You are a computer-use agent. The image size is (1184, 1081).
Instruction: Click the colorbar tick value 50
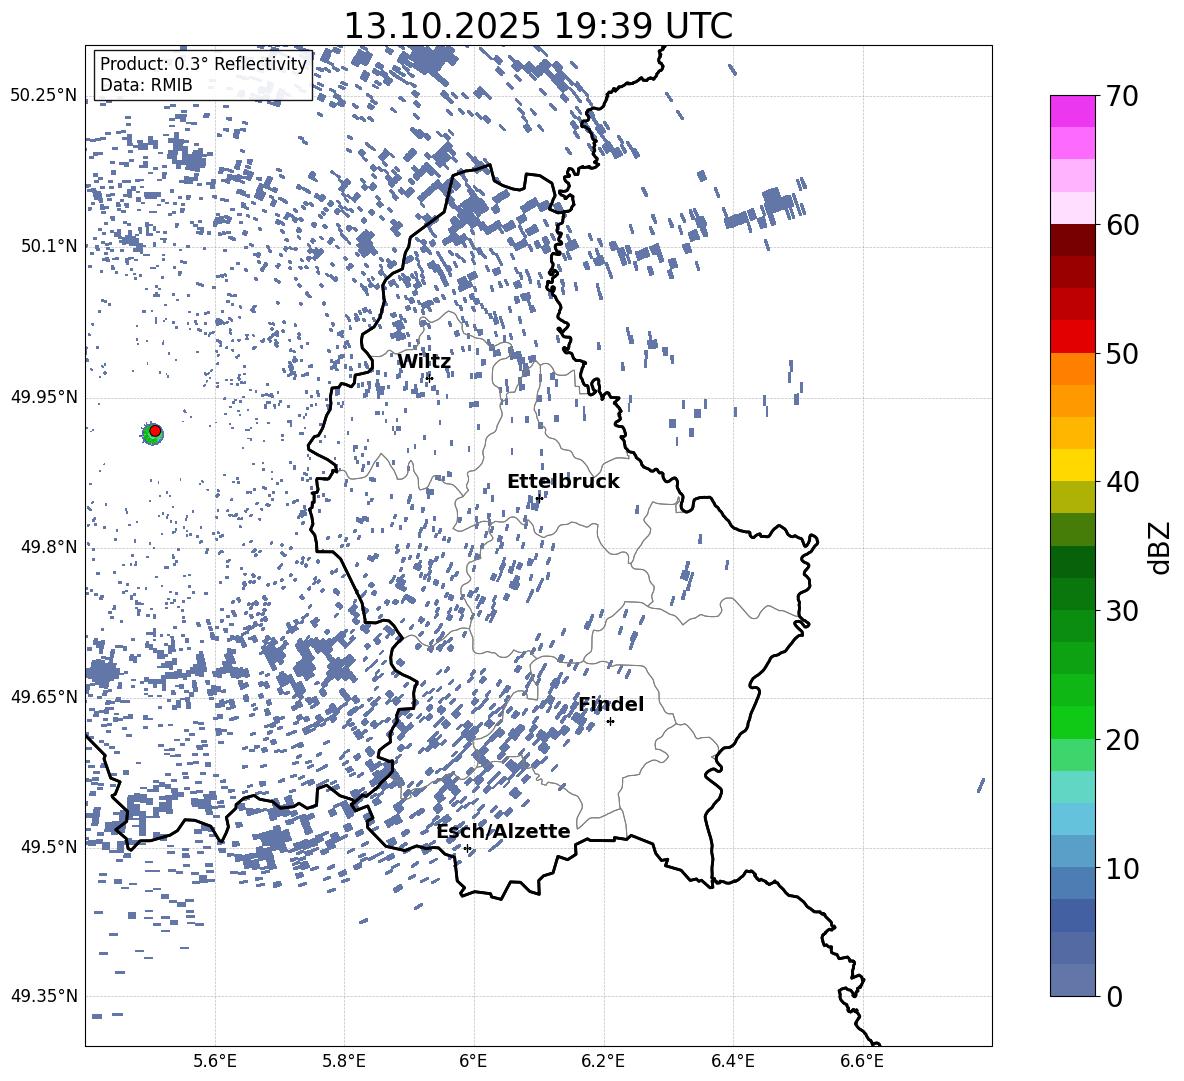(x=1122, y=354)
